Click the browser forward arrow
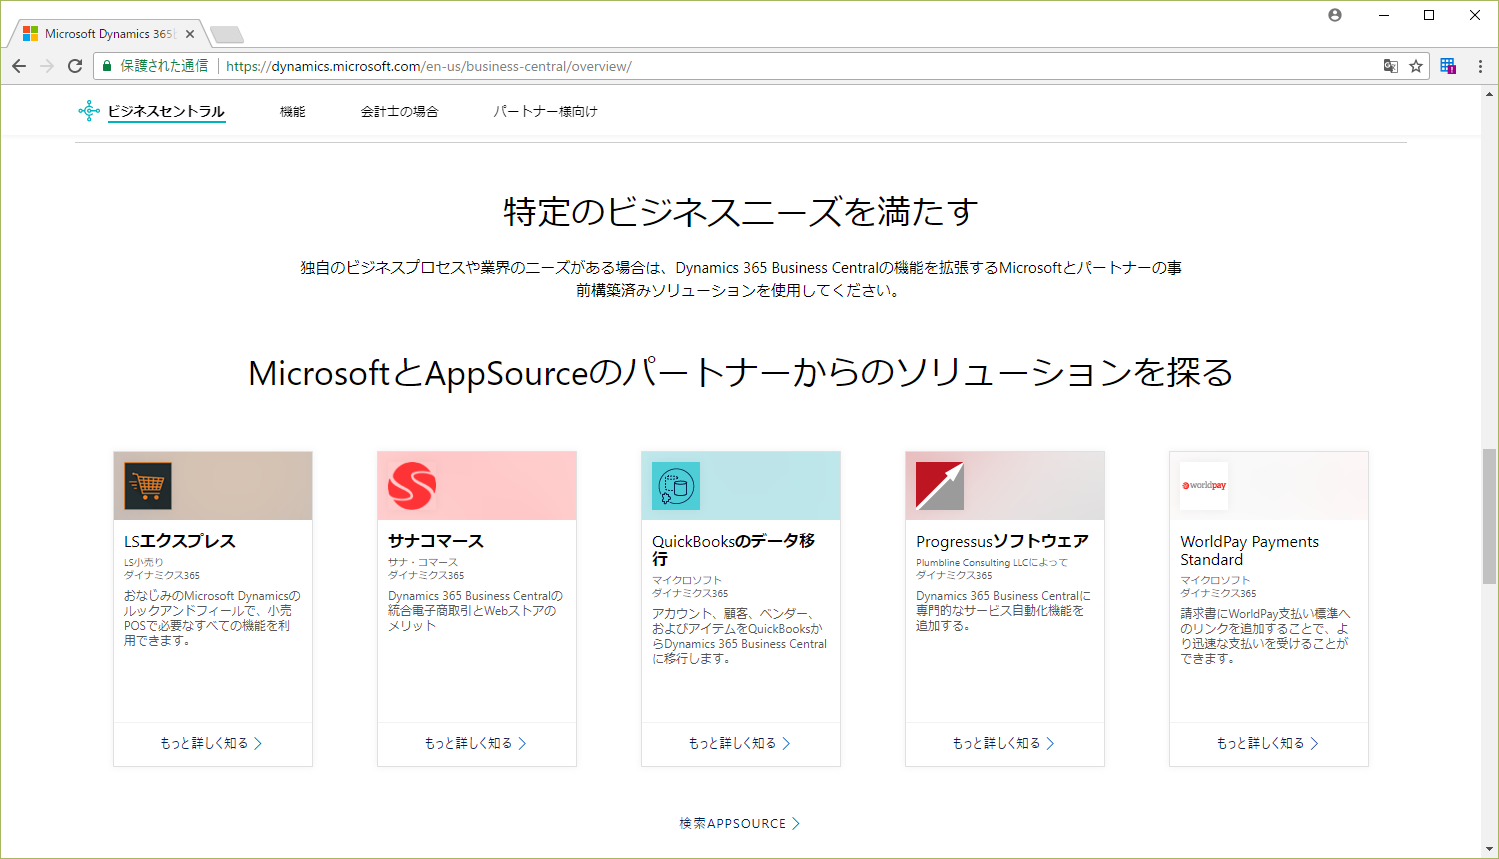This screenshot has width=1499, height=859. [x=47, y=66]
